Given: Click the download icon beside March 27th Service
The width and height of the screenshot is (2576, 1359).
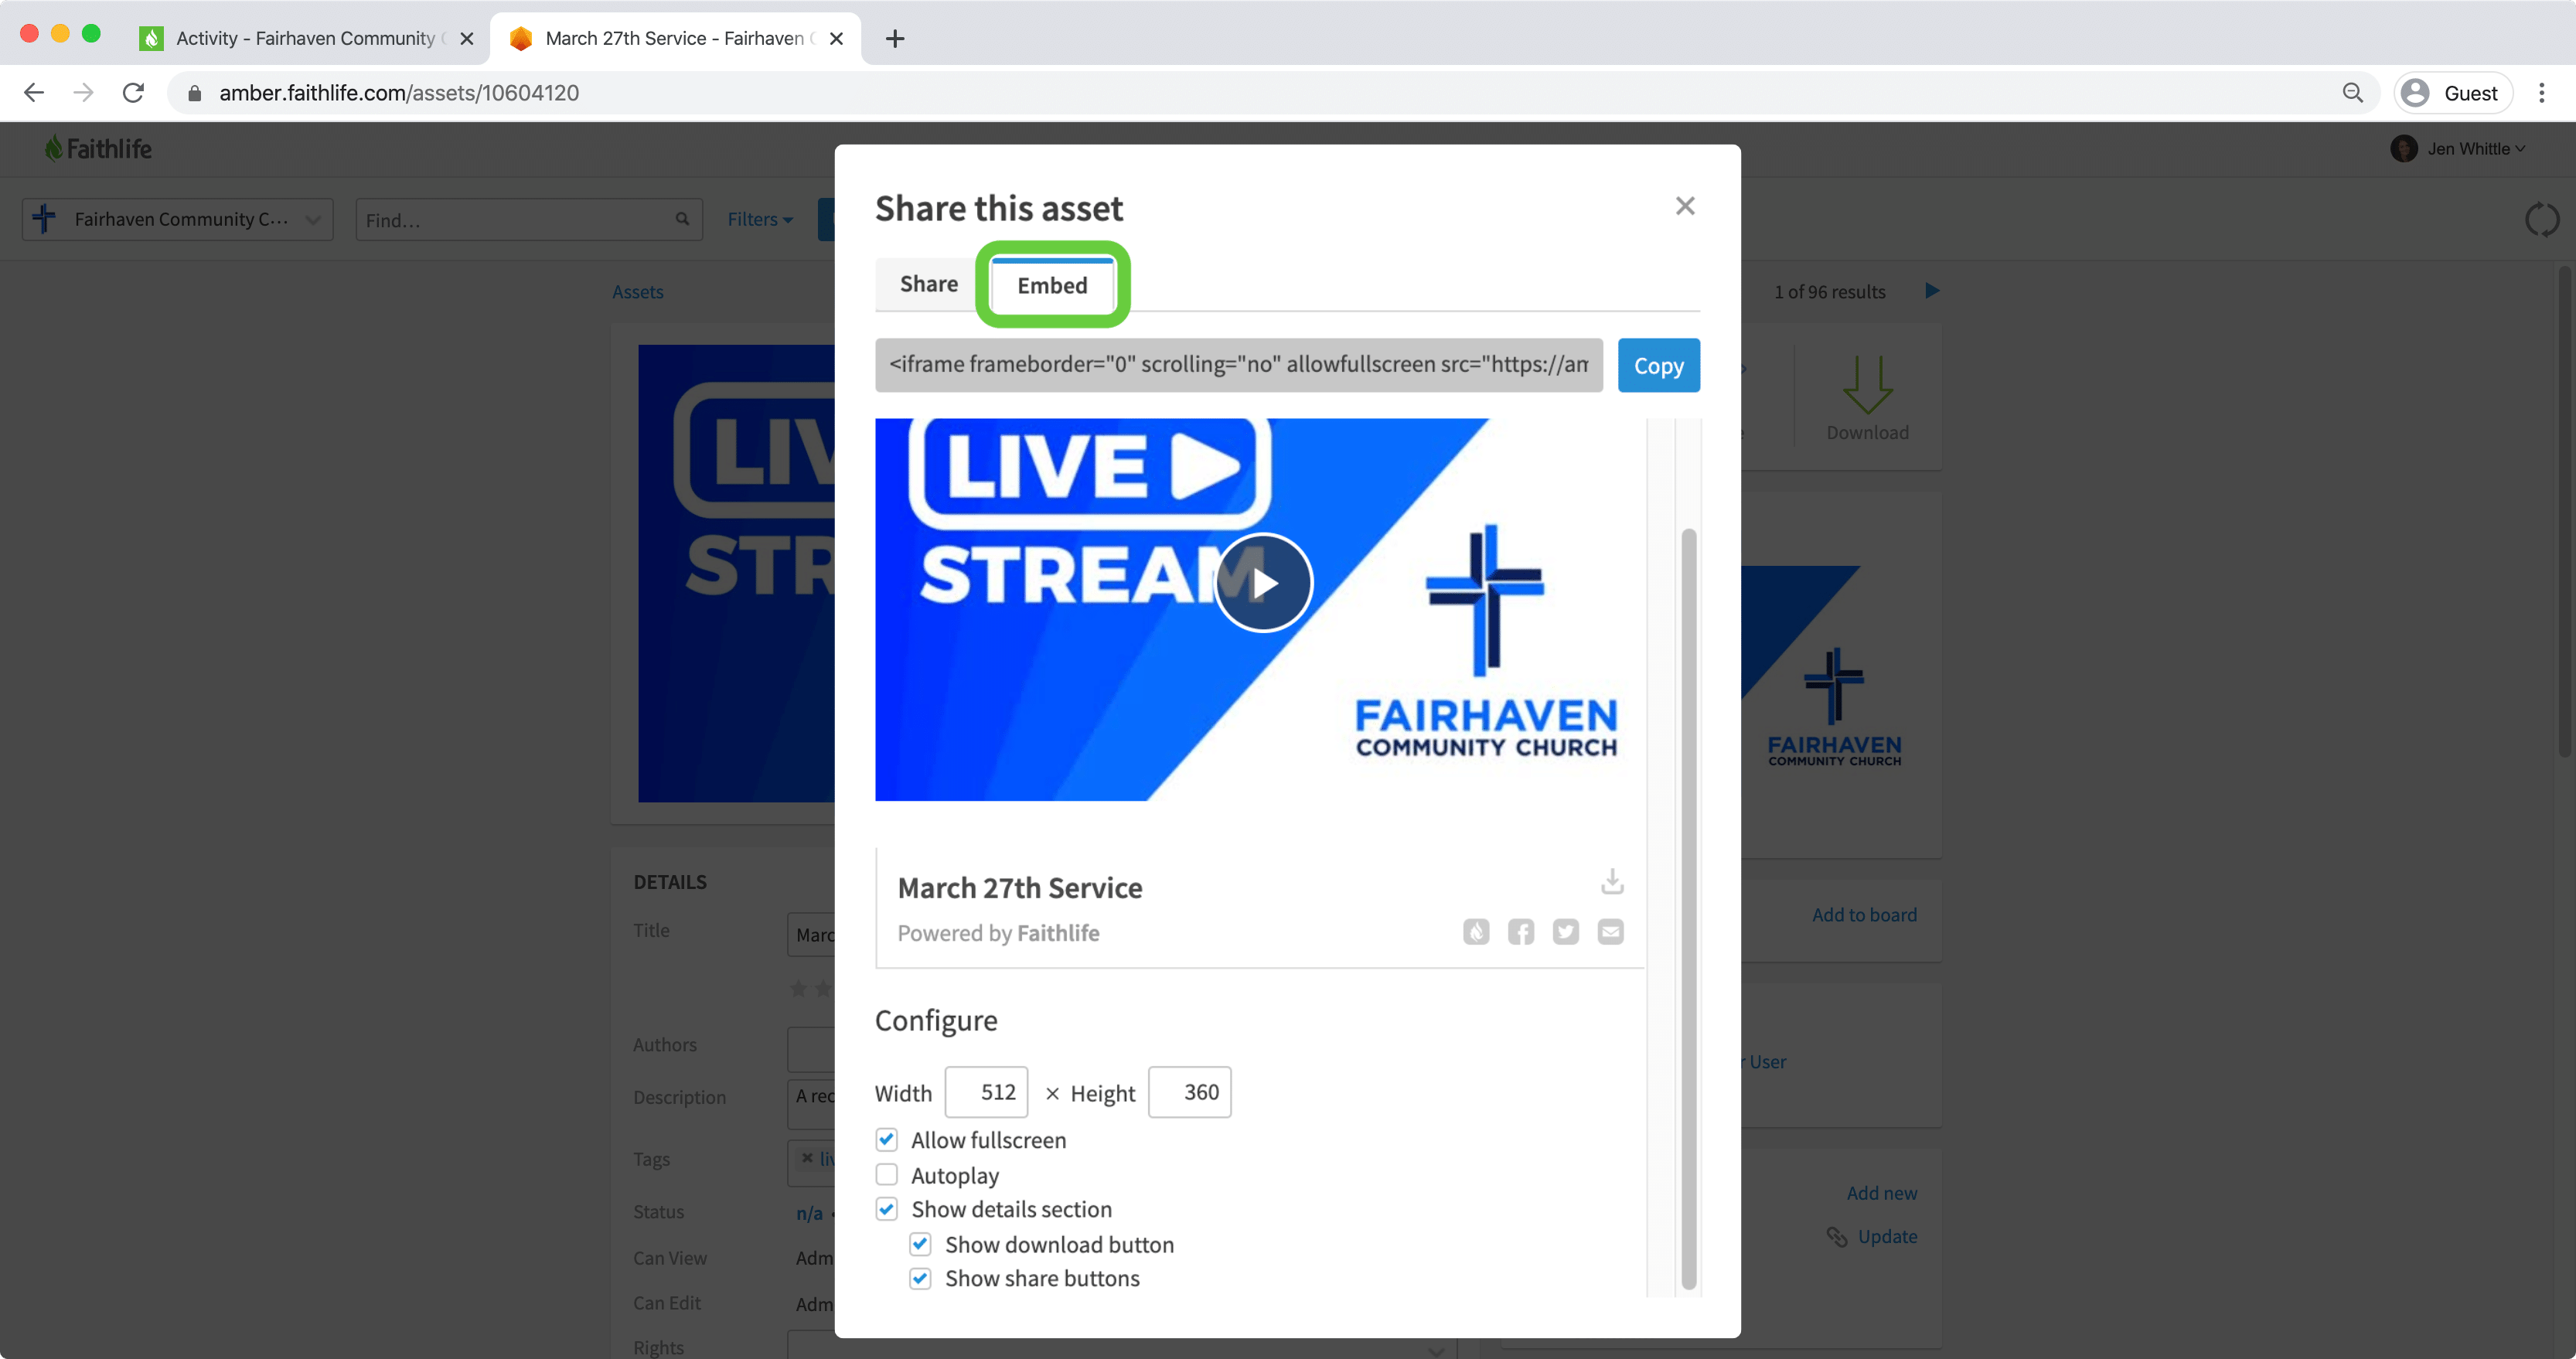Looking at the screenshot, I should (1611, 881).
